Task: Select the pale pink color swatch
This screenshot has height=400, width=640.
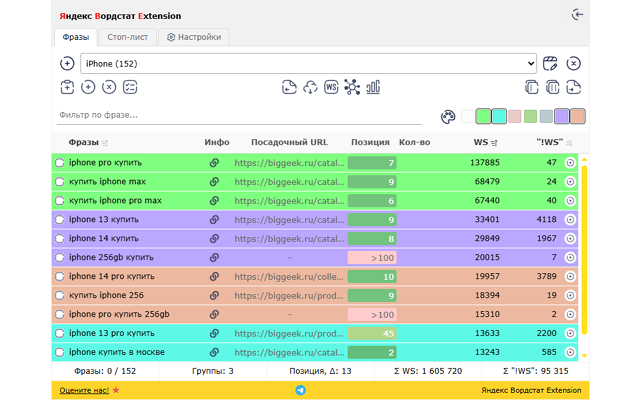Action: coord(515,116)
